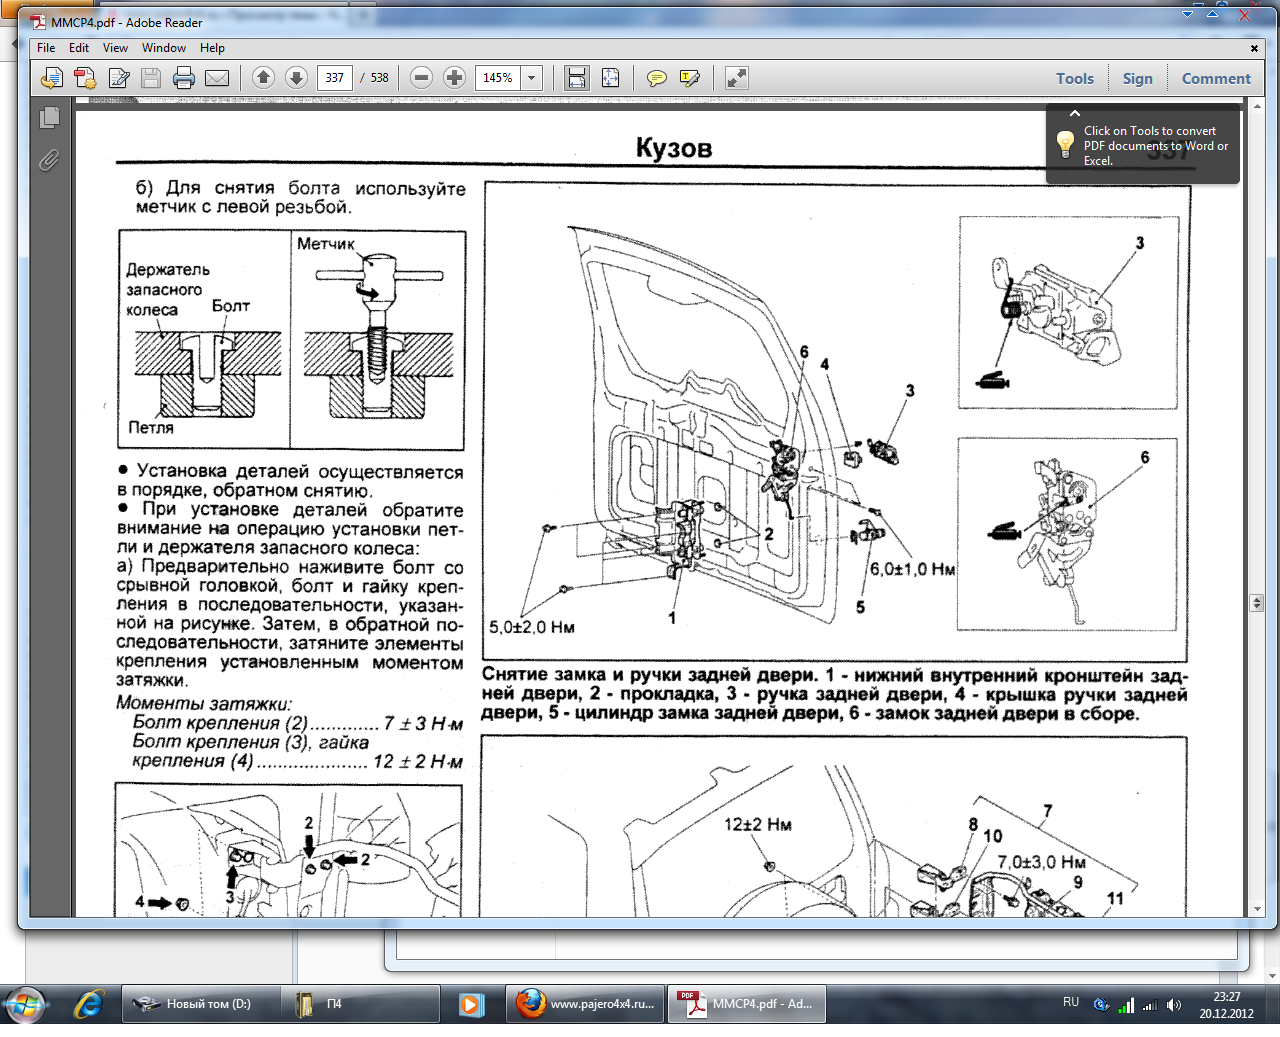Click the Print file icon

click(x=184, y=78)
